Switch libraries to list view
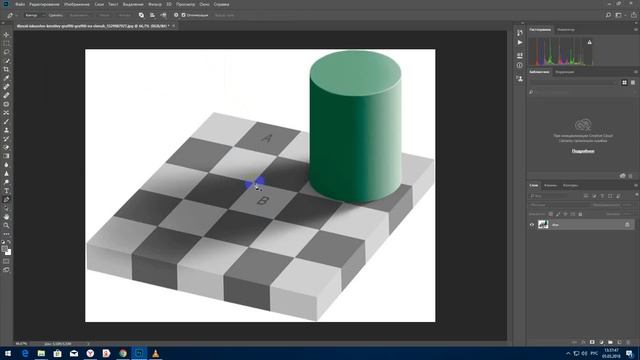This screenshot has width=640, height=360. point(633,82)
